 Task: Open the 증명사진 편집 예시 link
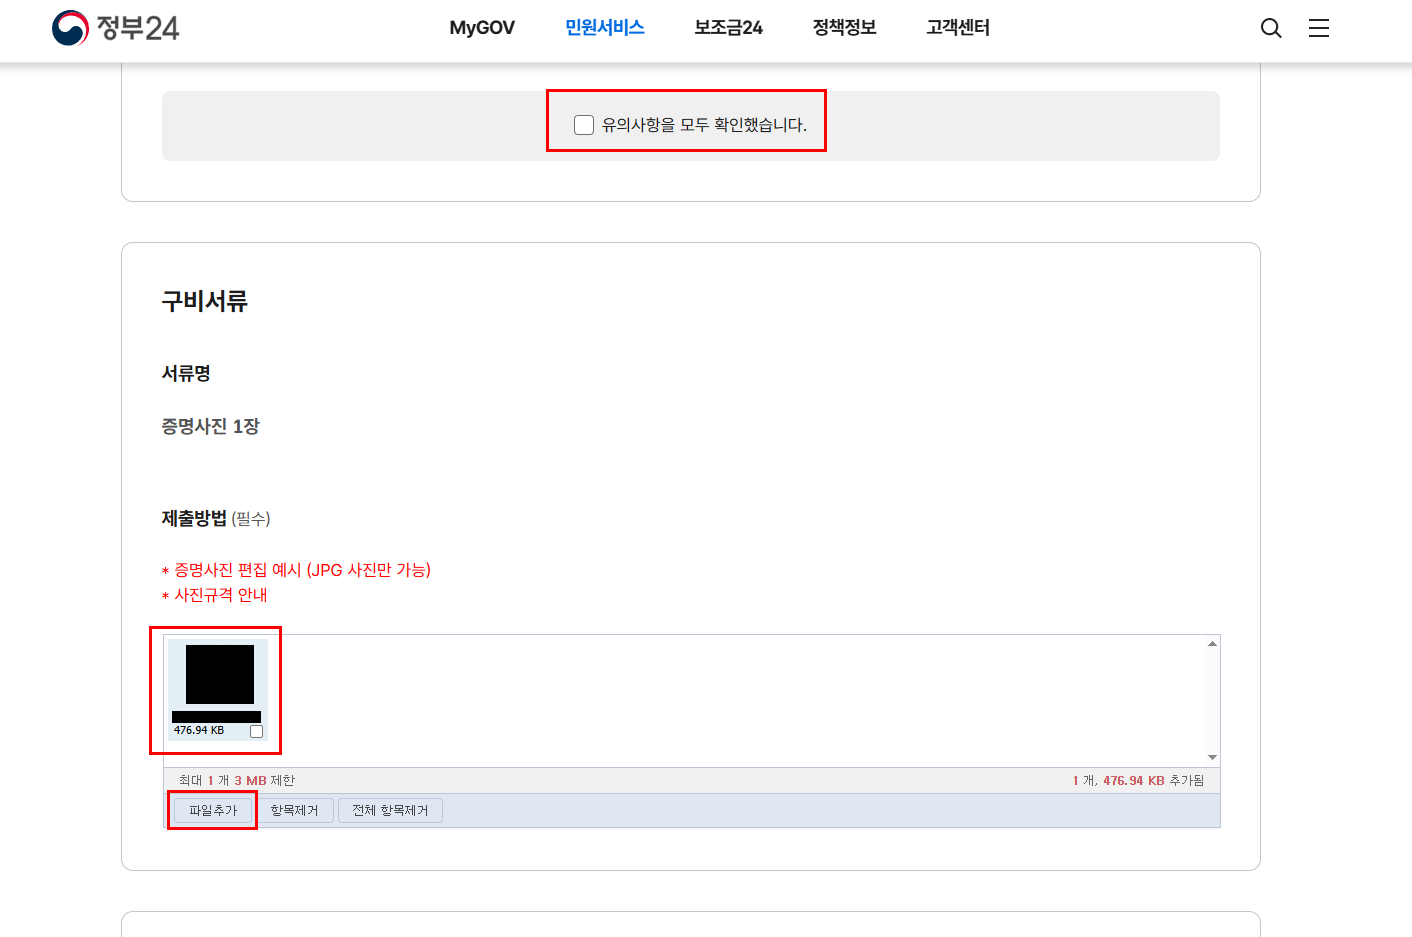pyautogui.click(x=303, y=570)
